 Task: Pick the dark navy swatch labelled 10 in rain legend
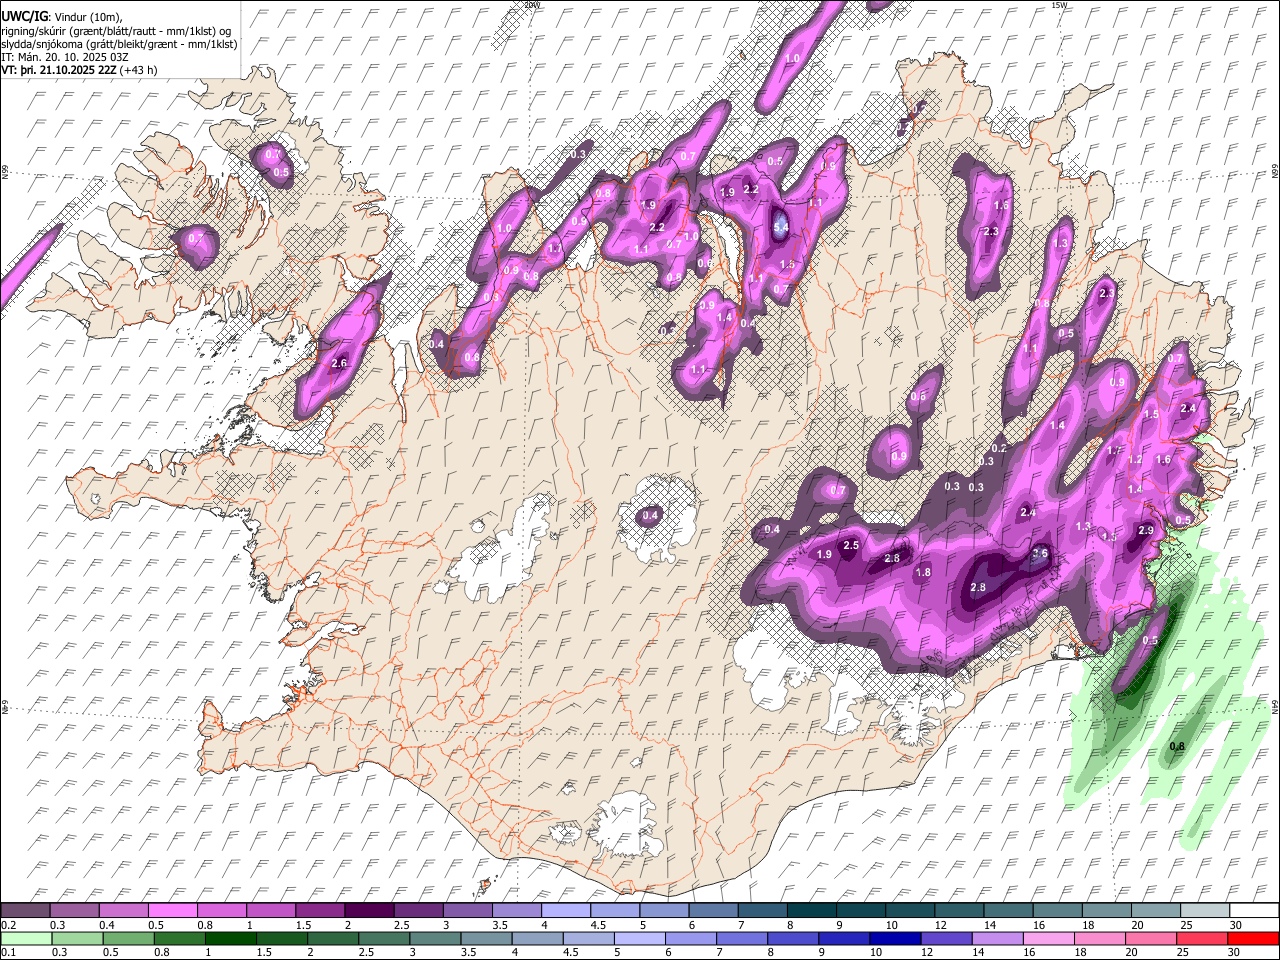893,938
